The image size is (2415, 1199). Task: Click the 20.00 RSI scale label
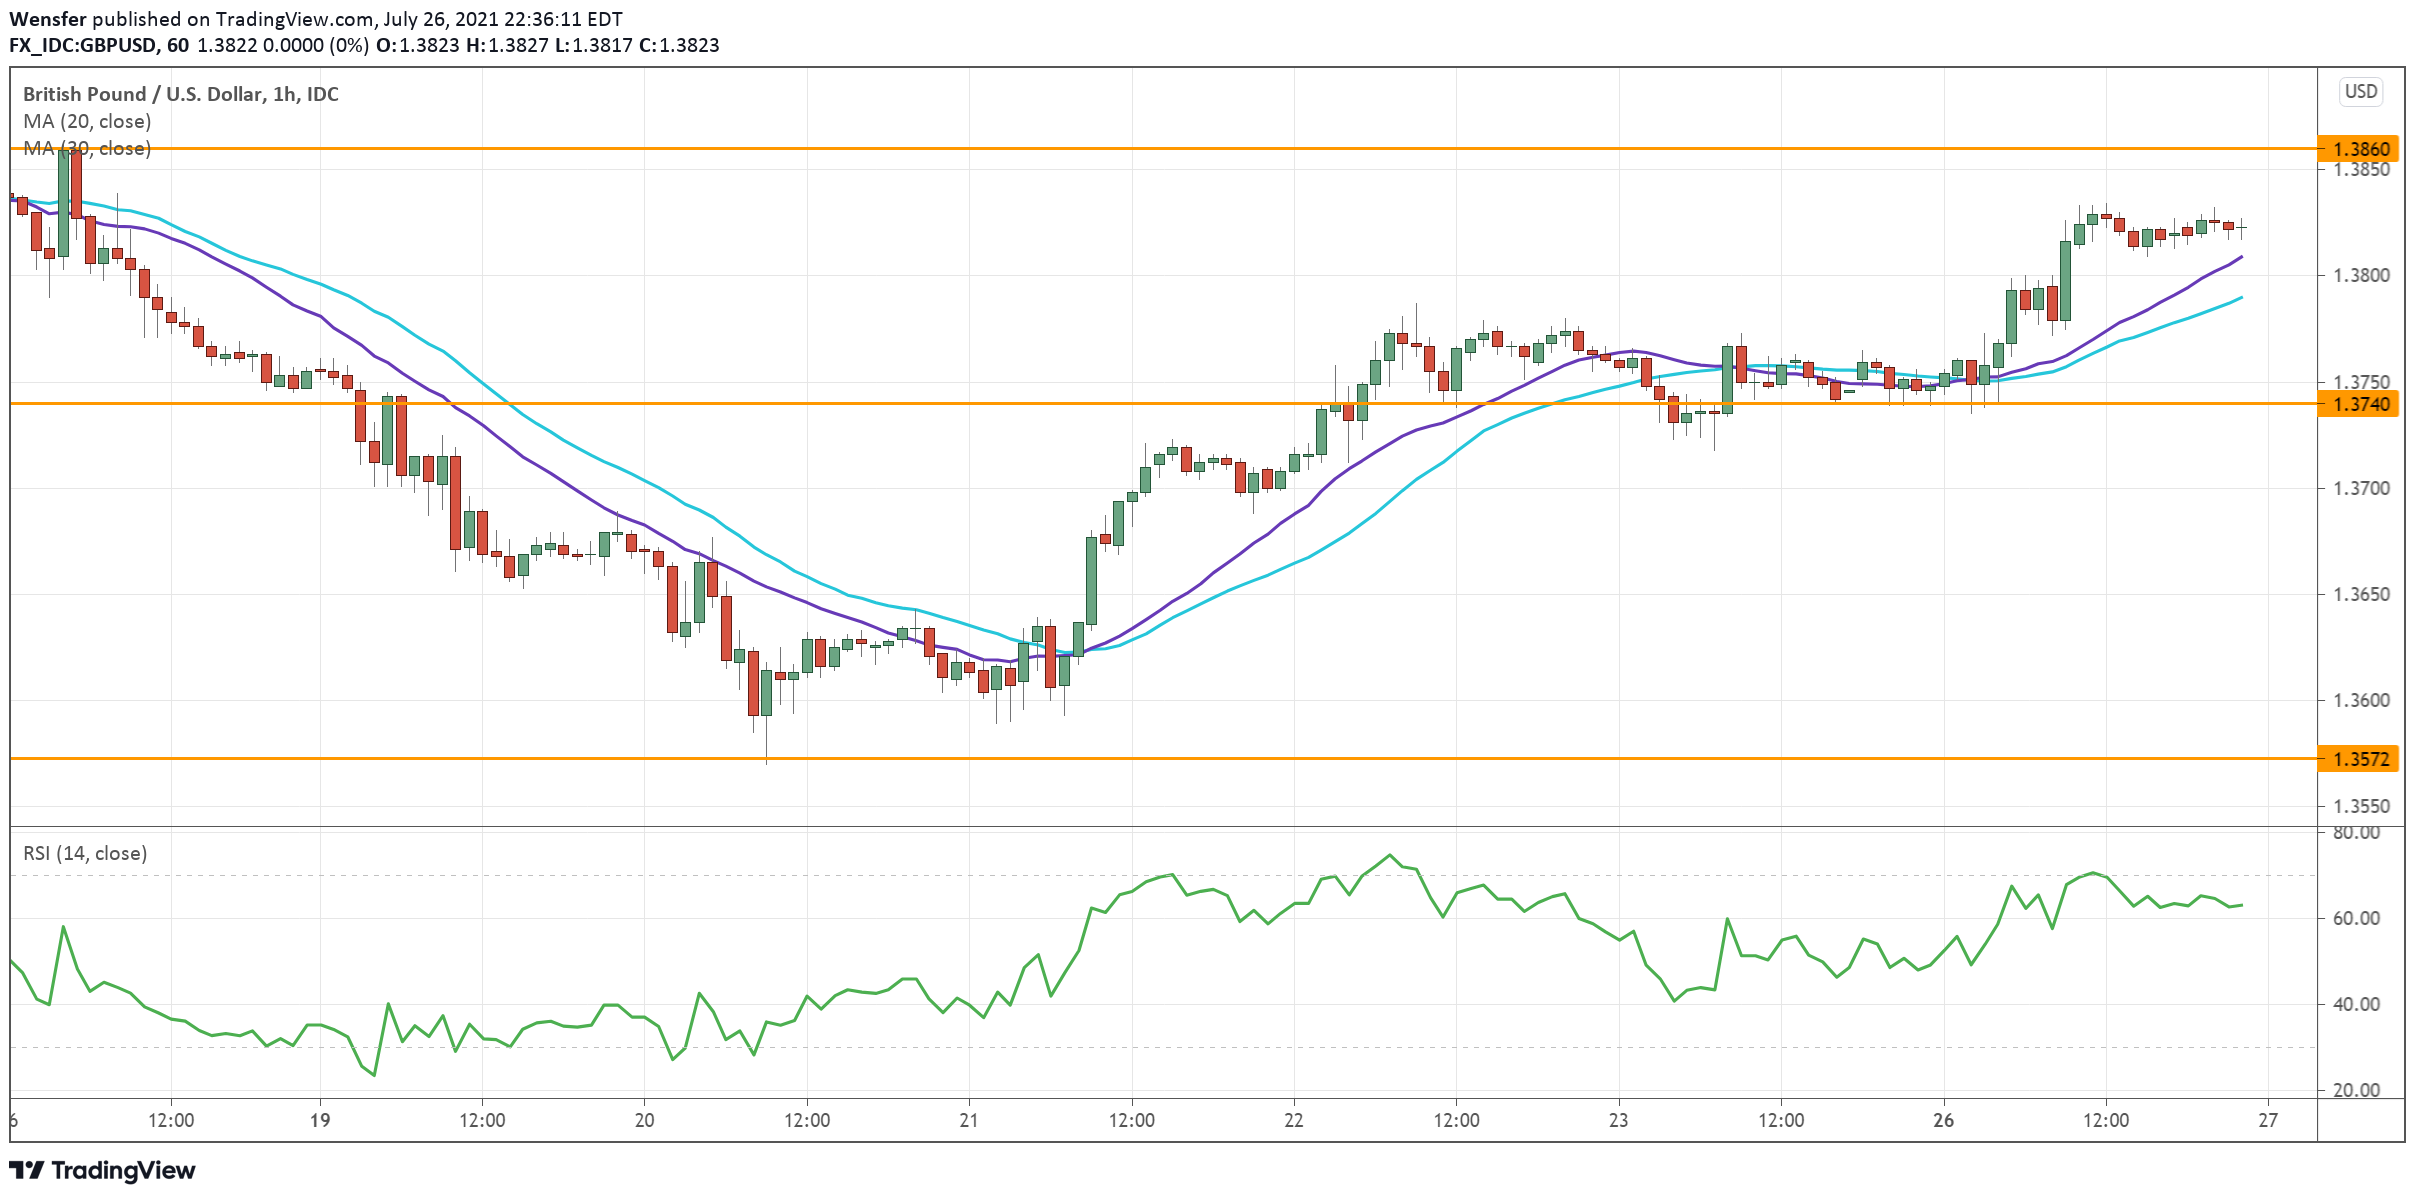click(x=2356, y=1090)
